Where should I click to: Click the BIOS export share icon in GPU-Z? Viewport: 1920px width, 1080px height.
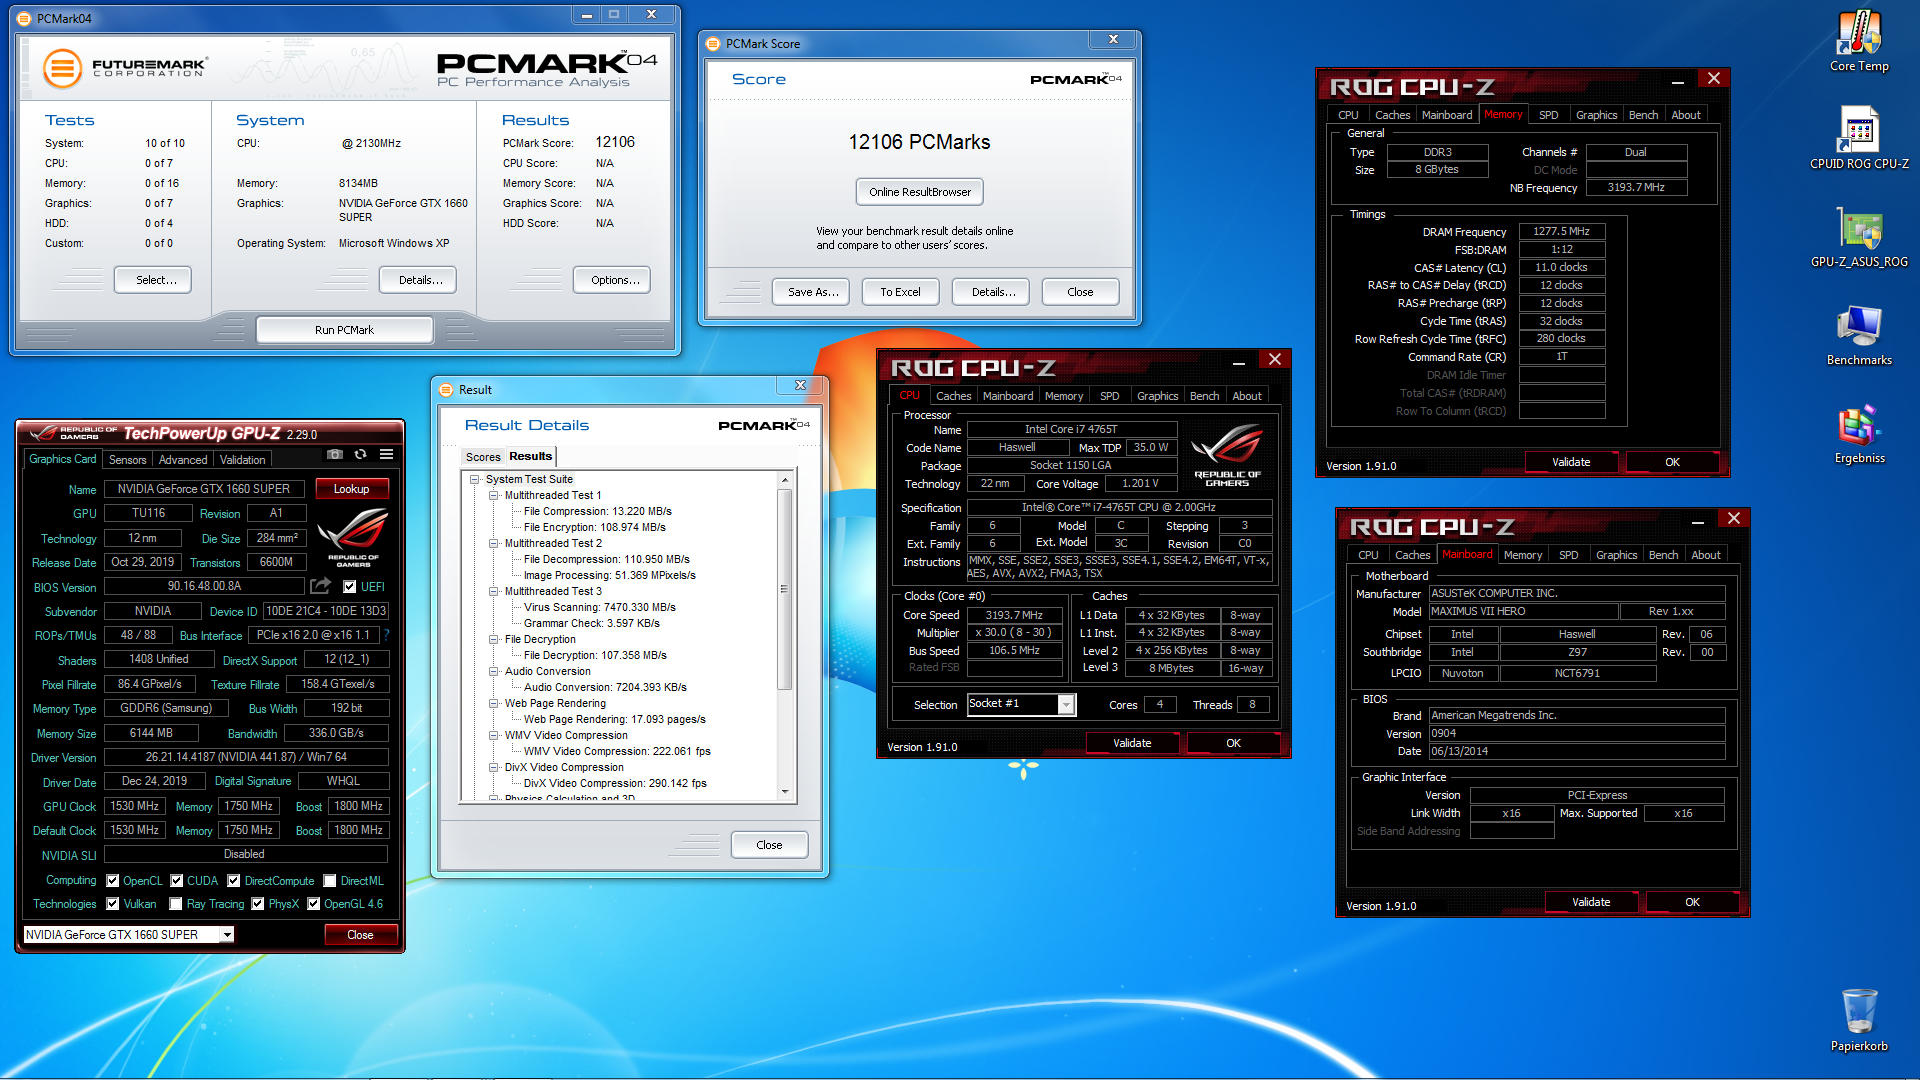[x=320, y=586]
